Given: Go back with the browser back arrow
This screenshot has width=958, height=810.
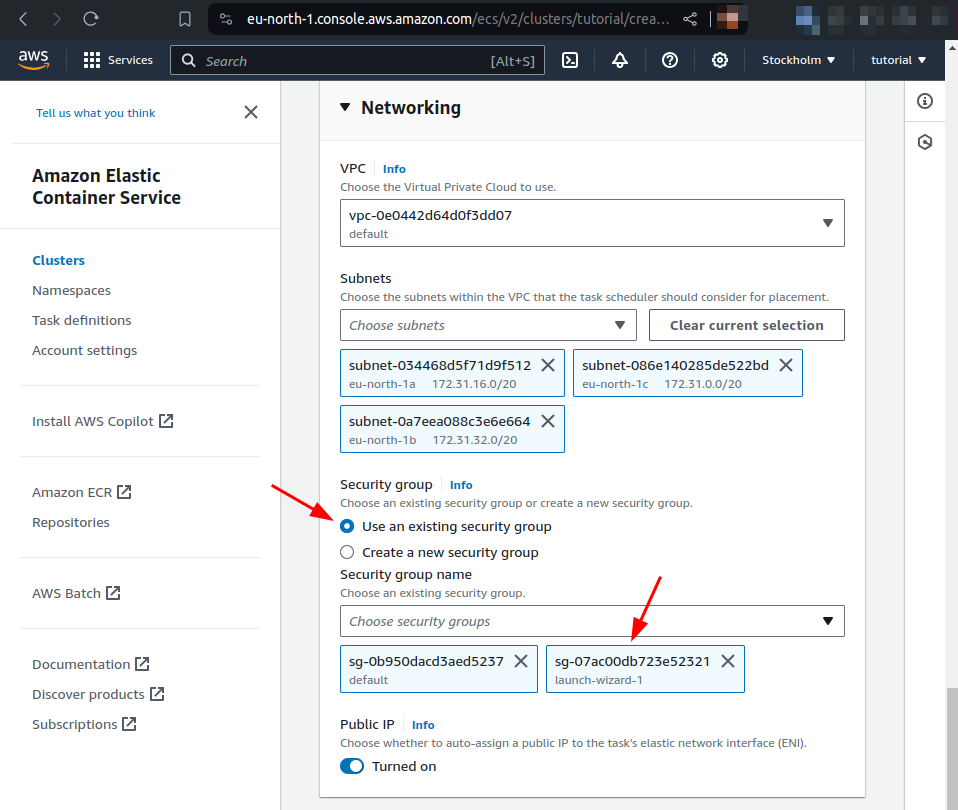Looking at the screenshot, I should (23, 20).
